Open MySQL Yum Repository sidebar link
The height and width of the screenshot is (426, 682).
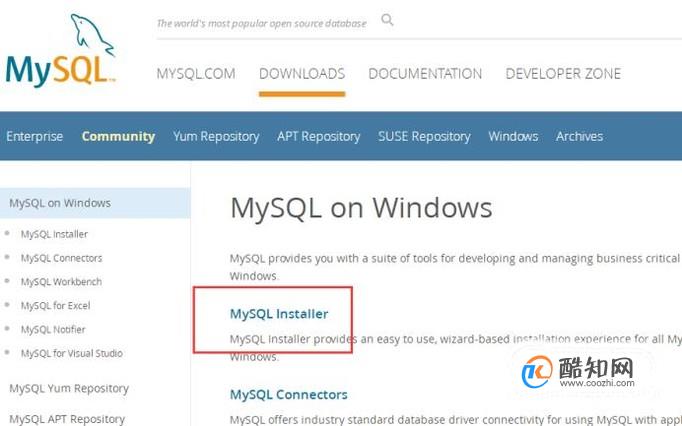[x=69, y=388]
